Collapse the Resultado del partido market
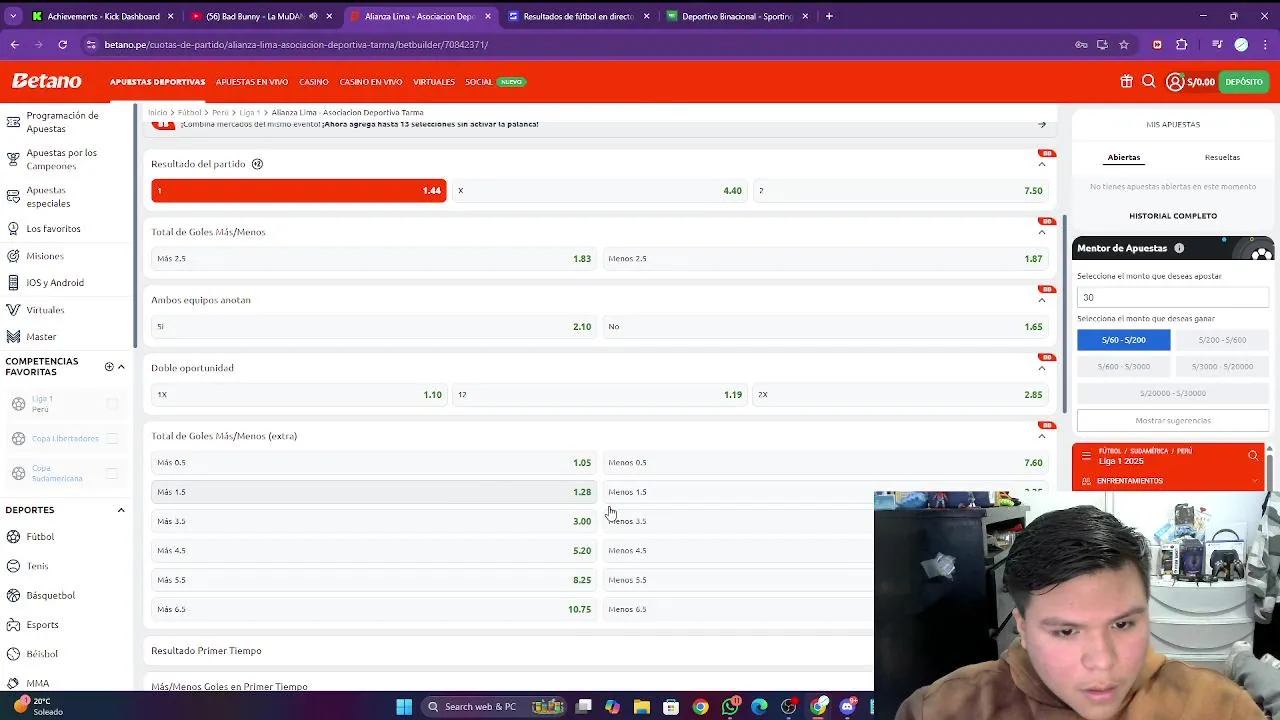Screen dimensions: 1280x720 (1042, 164)
